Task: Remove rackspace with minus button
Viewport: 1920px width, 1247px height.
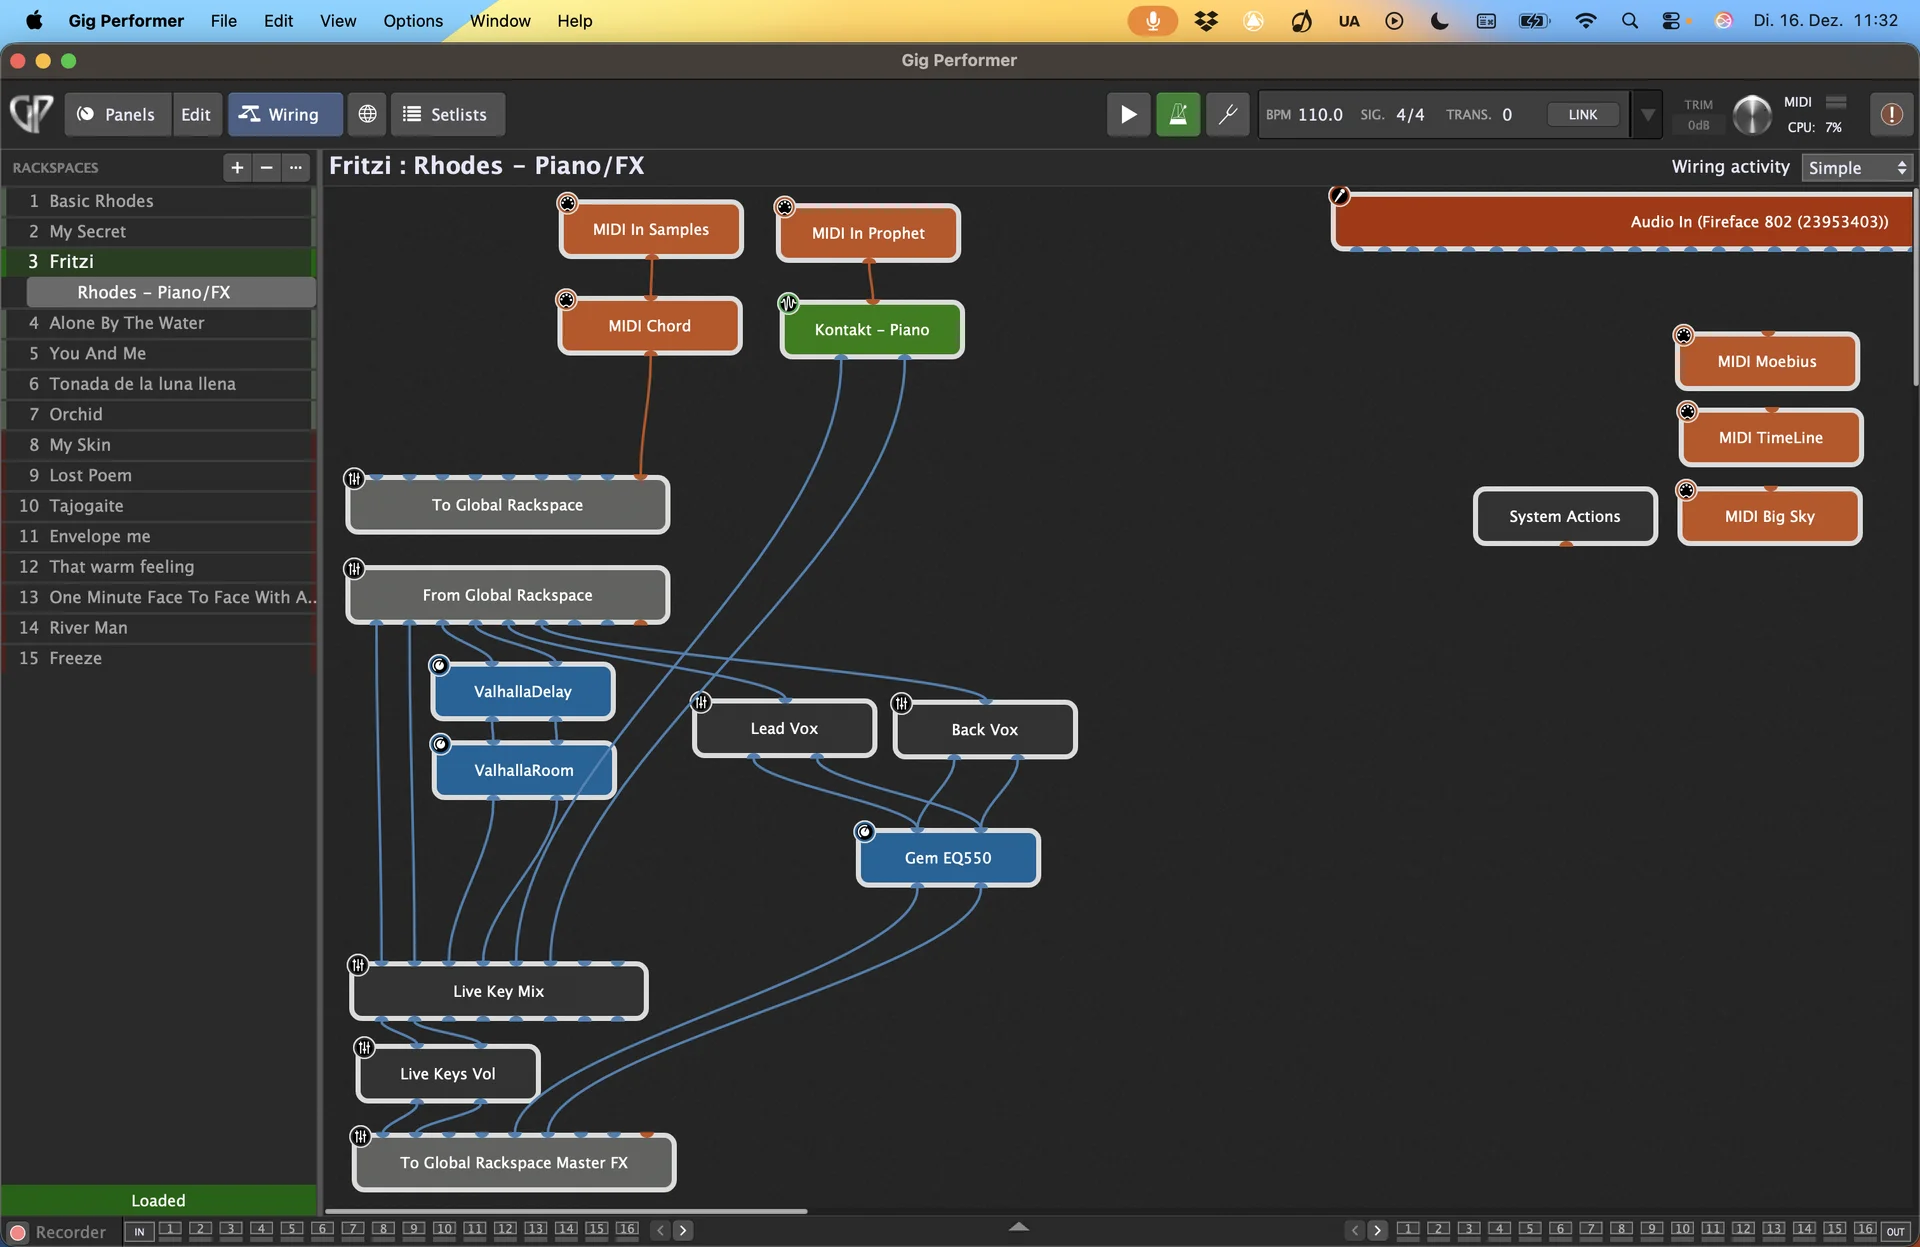Action: pos(266,167)
